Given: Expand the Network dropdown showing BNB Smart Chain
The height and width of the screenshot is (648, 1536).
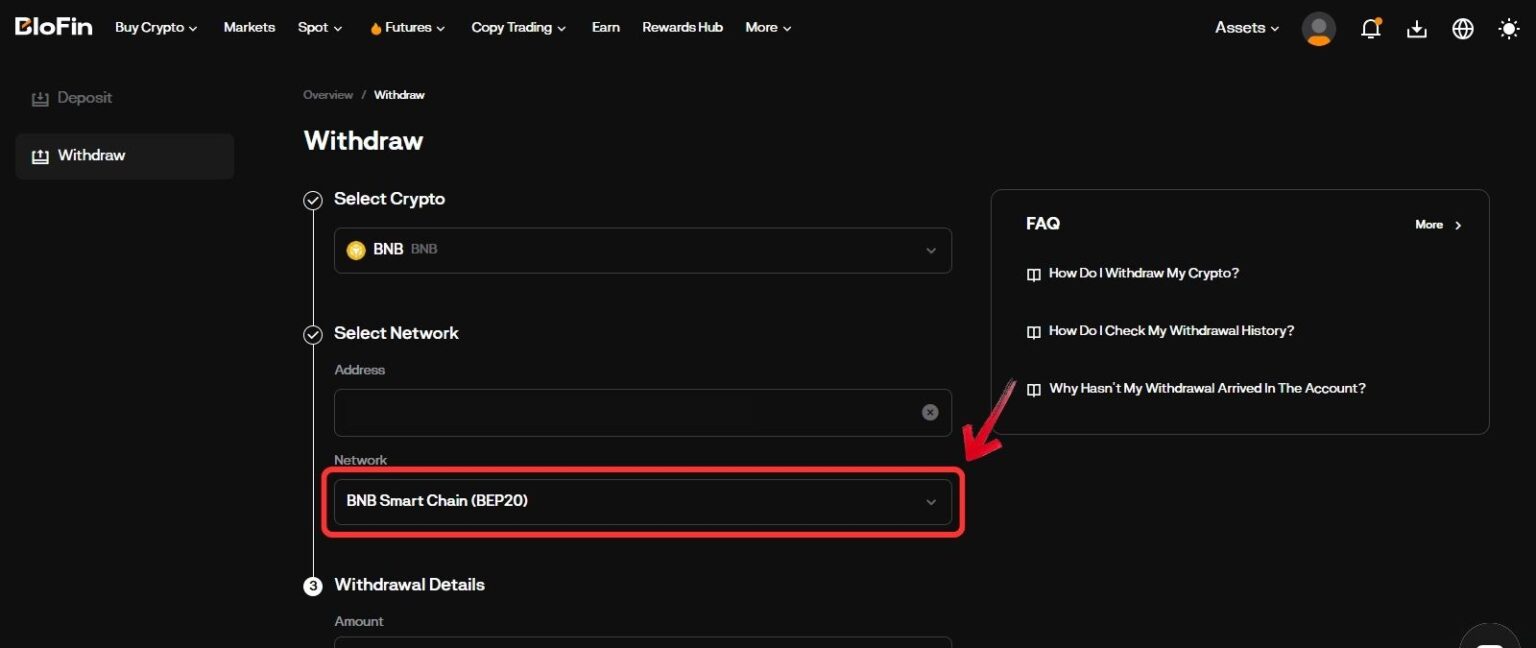Looking at the screenshot, I should tap(643, 501).
